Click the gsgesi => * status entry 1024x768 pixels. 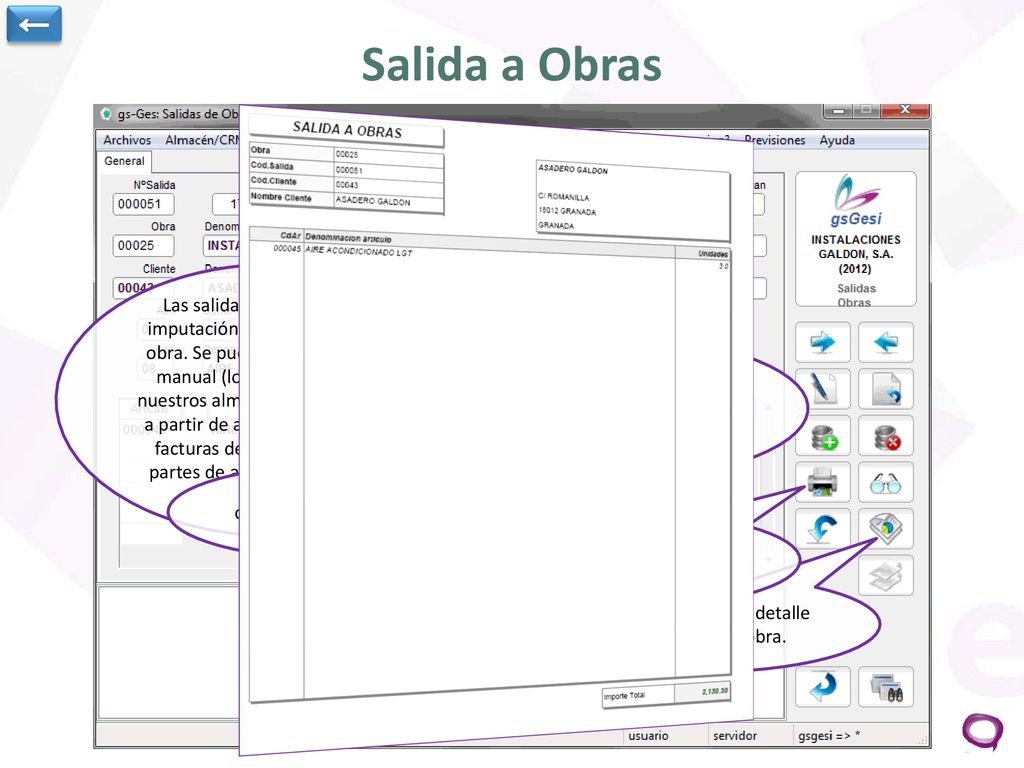(829, 735)
